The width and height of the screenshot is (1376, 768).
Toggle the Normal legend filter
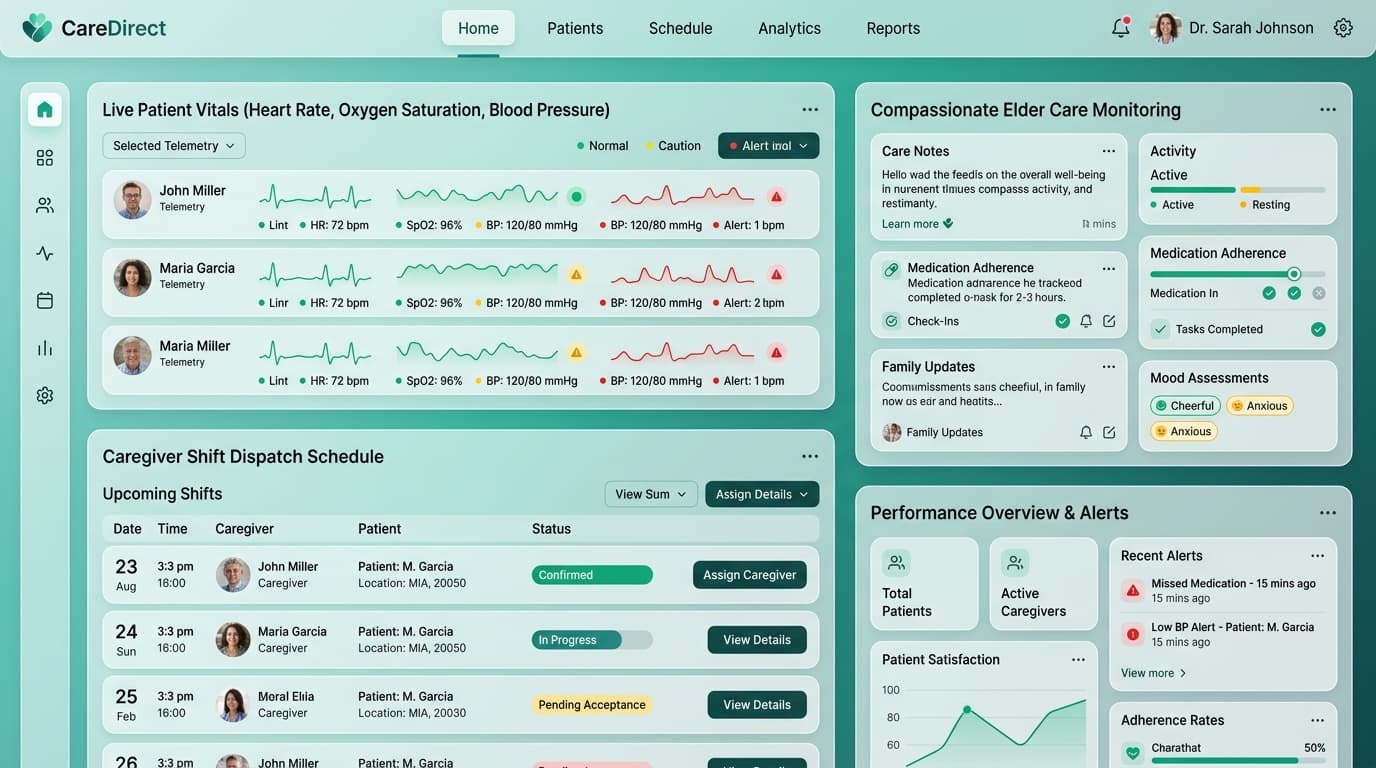pos(602,146)
